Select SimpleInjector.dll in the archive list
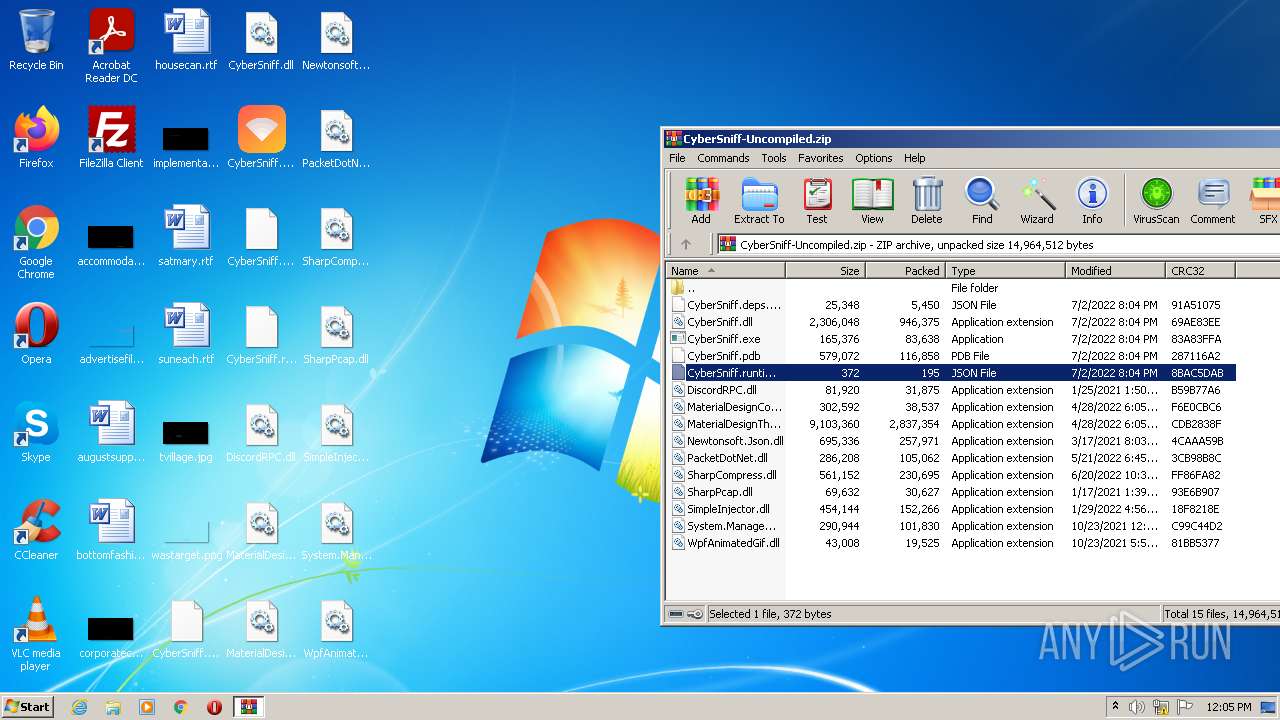The image size is (1280, 720). [953, 509]
